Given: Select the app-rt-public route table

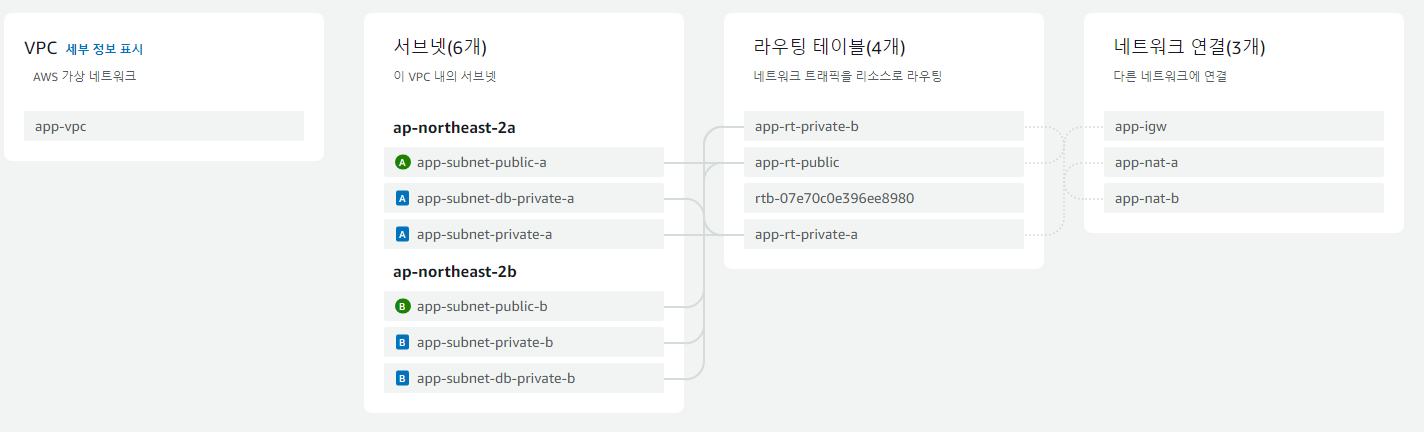Looking at the screenshot, I should (797, 162).
